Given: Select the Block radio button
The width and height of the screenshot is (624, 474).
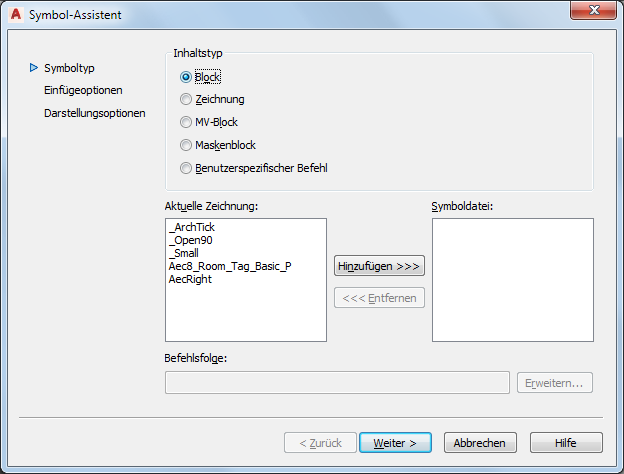Looking at the screenshot, I should (185, 76).
